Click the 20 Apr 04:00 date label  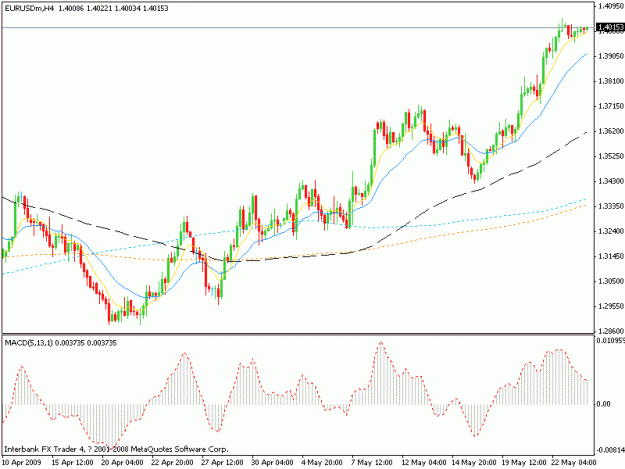[122, 463]
